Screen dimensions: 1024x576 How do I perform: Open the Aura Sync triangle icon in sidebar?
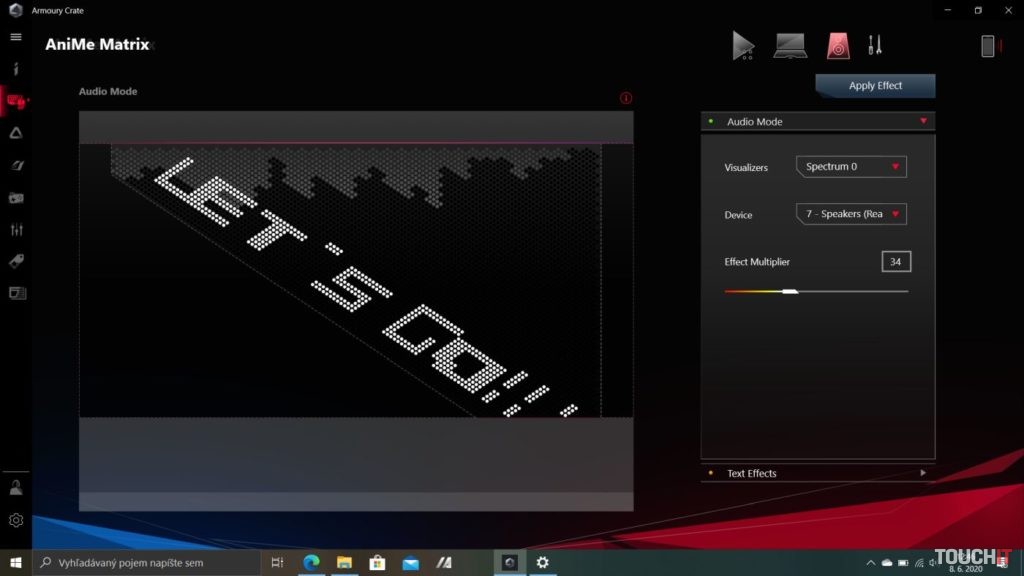[14, 132]
